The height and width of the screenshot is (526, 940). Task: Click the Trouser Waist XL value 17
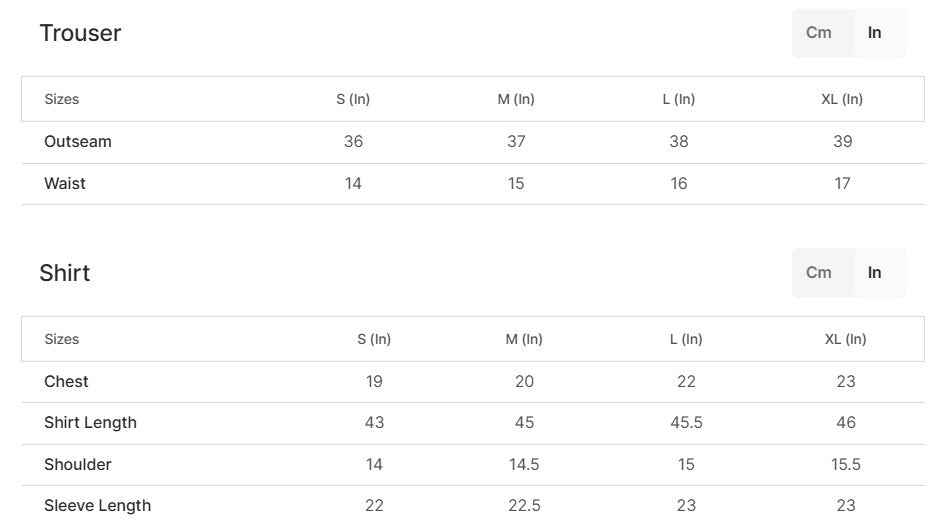(x=842, y=184)
